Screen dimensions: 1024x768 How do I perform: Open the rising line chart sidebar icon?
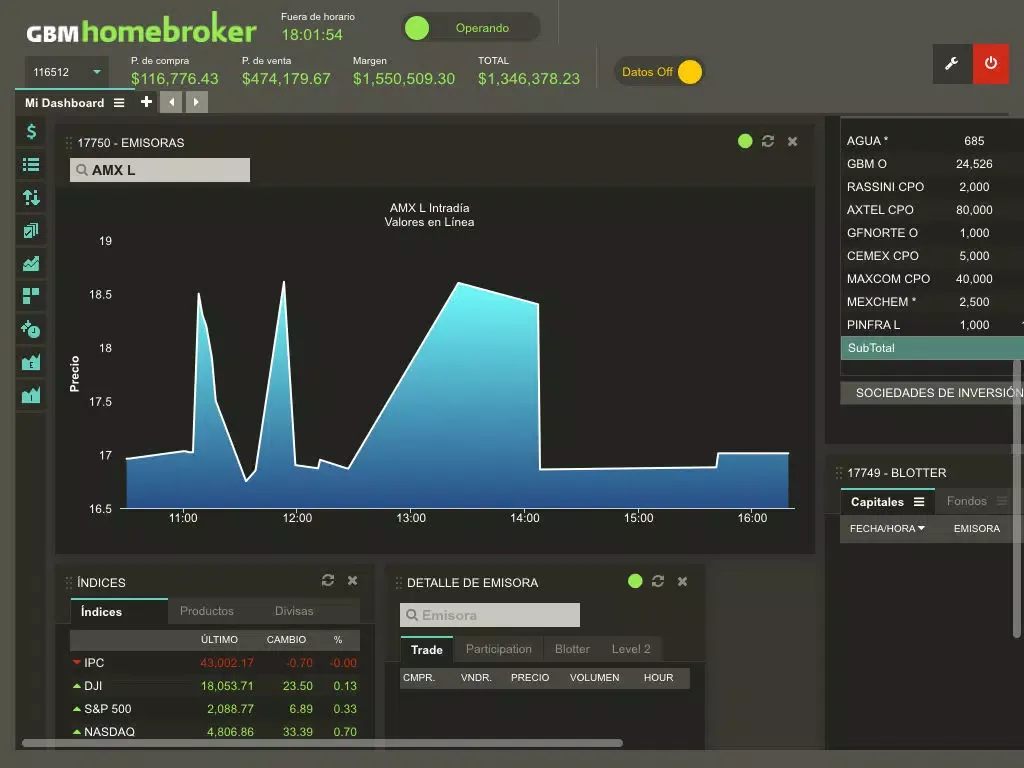click(31, 263)
